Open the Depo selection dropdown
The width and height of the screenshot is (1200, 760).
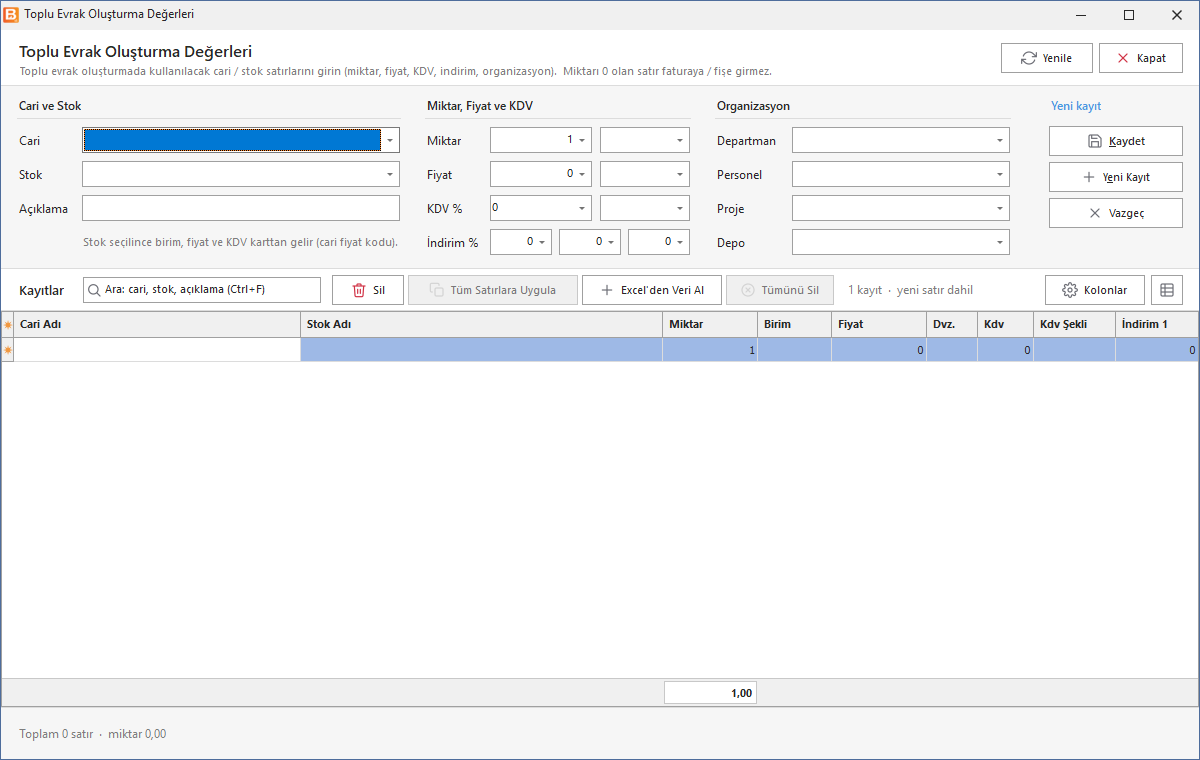pos(1000,242)
